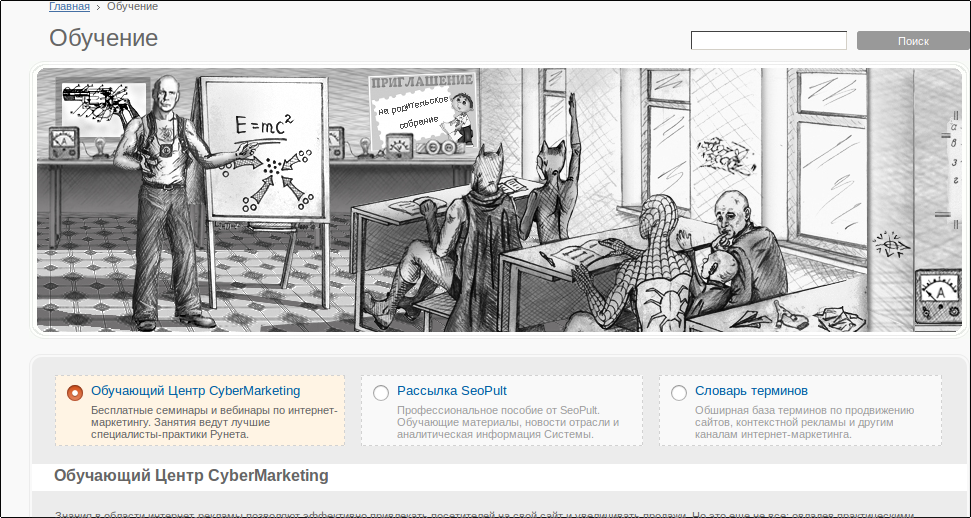Open the blue Обучающий Центр CyberMarketing card title

tap(196, 391)
